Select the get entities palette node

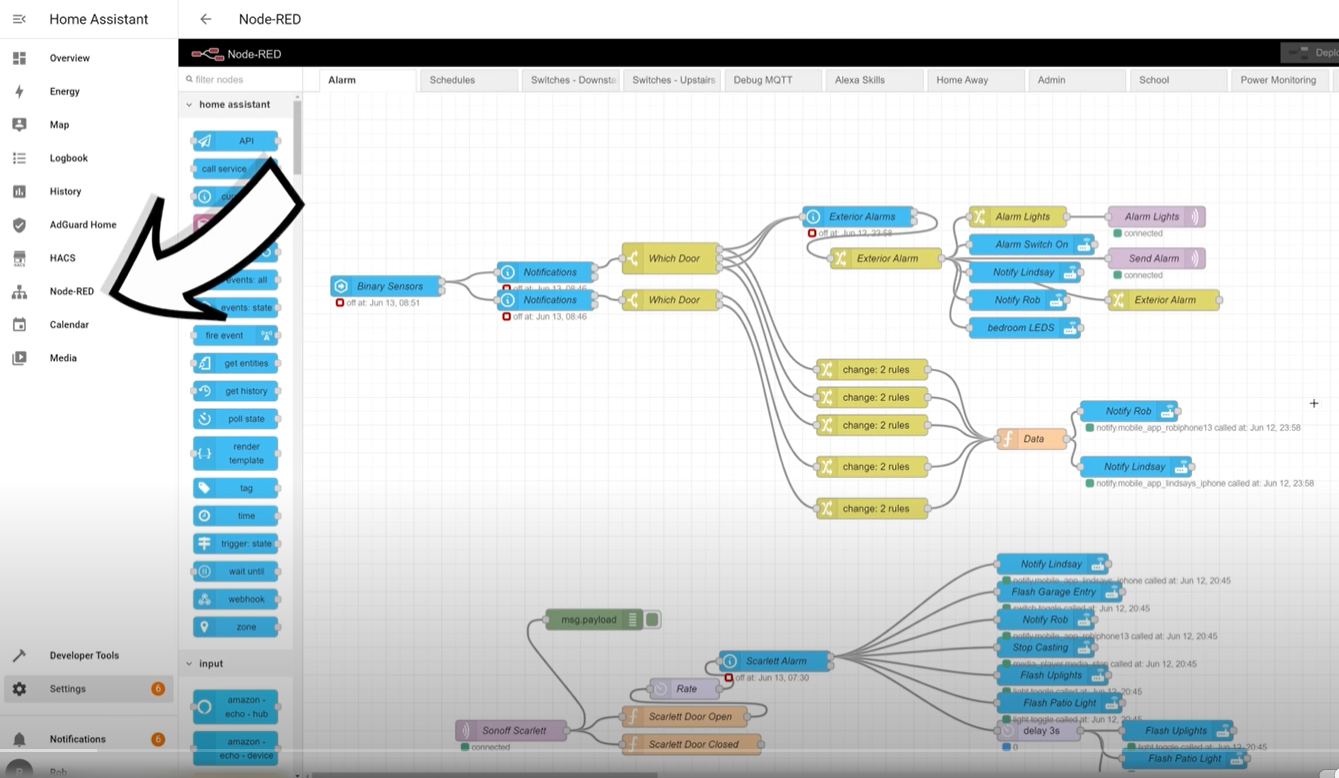pyautogui.click(x=235, y=363)
